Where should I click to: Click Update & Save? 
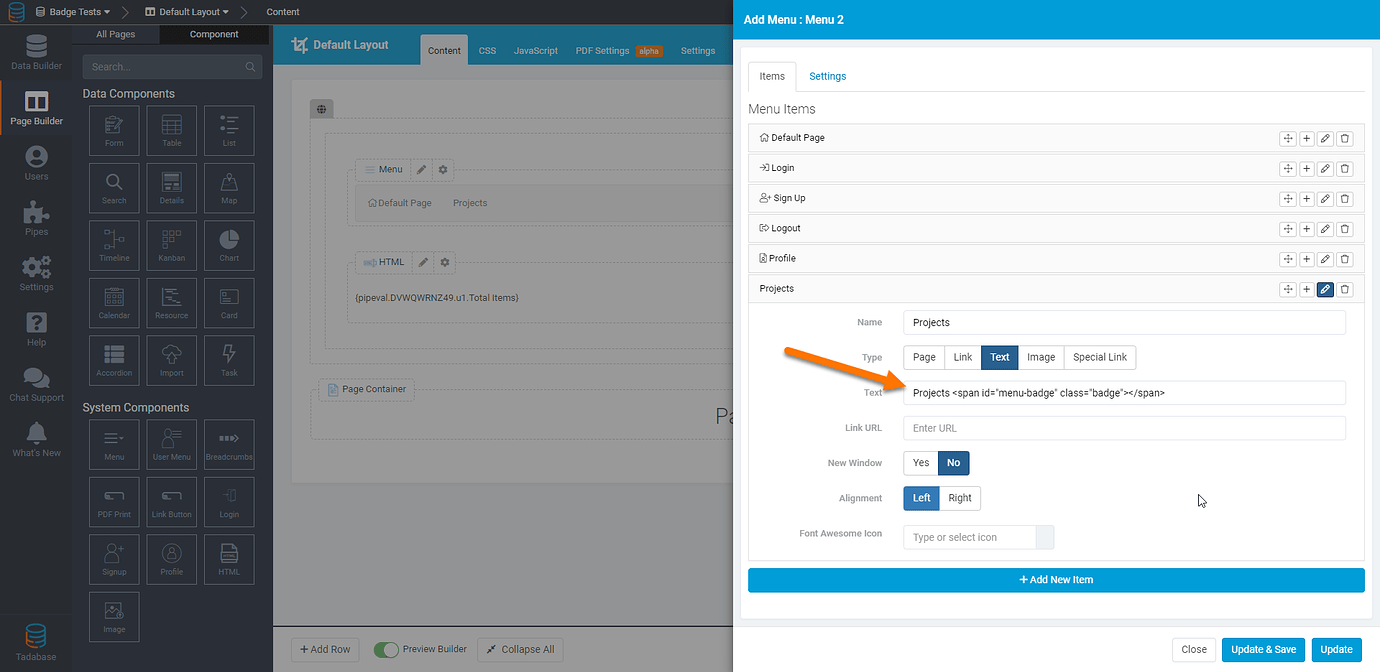point(1263,649)
